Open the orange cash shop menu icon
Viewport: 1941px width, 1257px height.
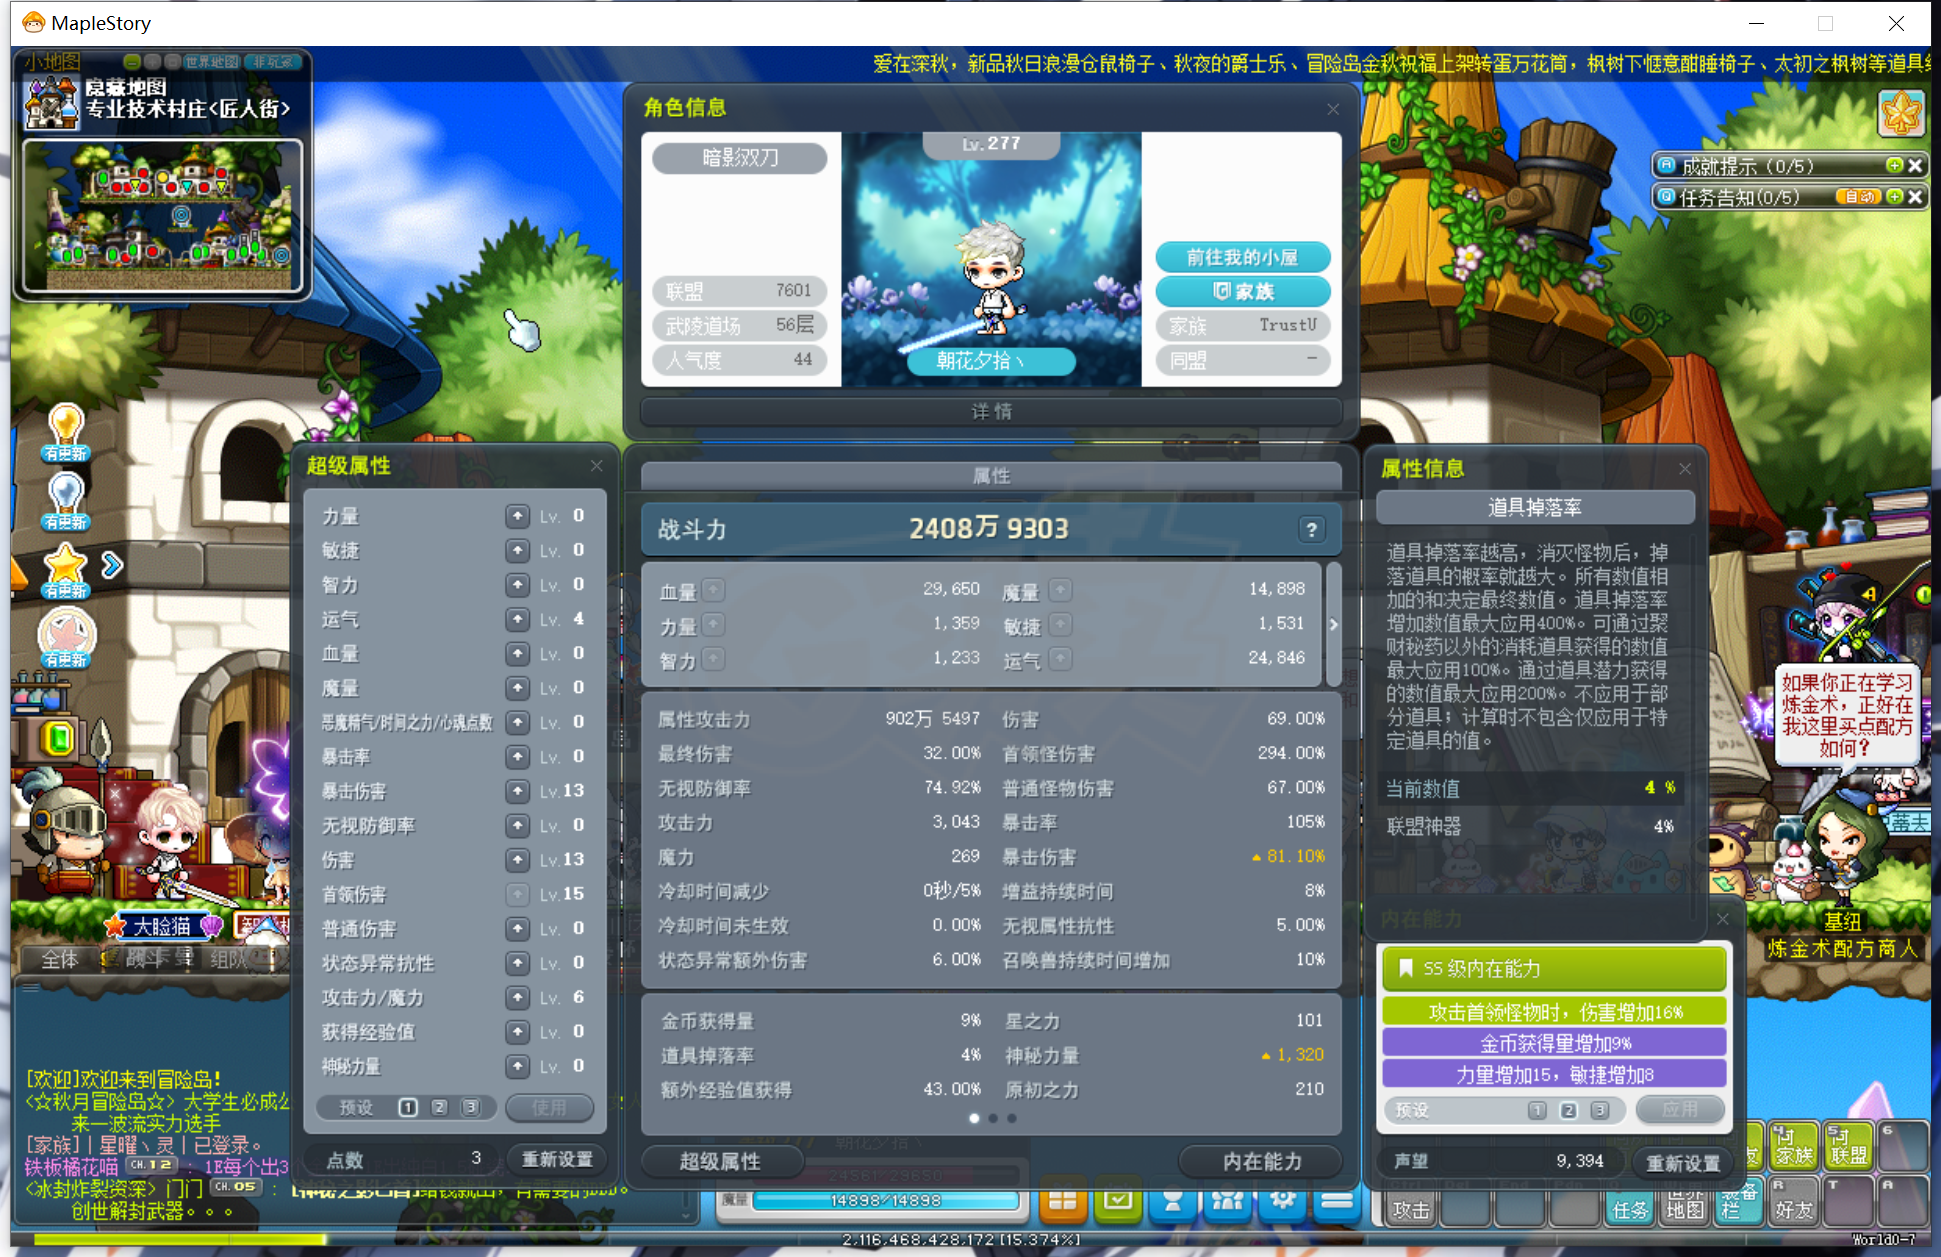click(1062, 1201)
